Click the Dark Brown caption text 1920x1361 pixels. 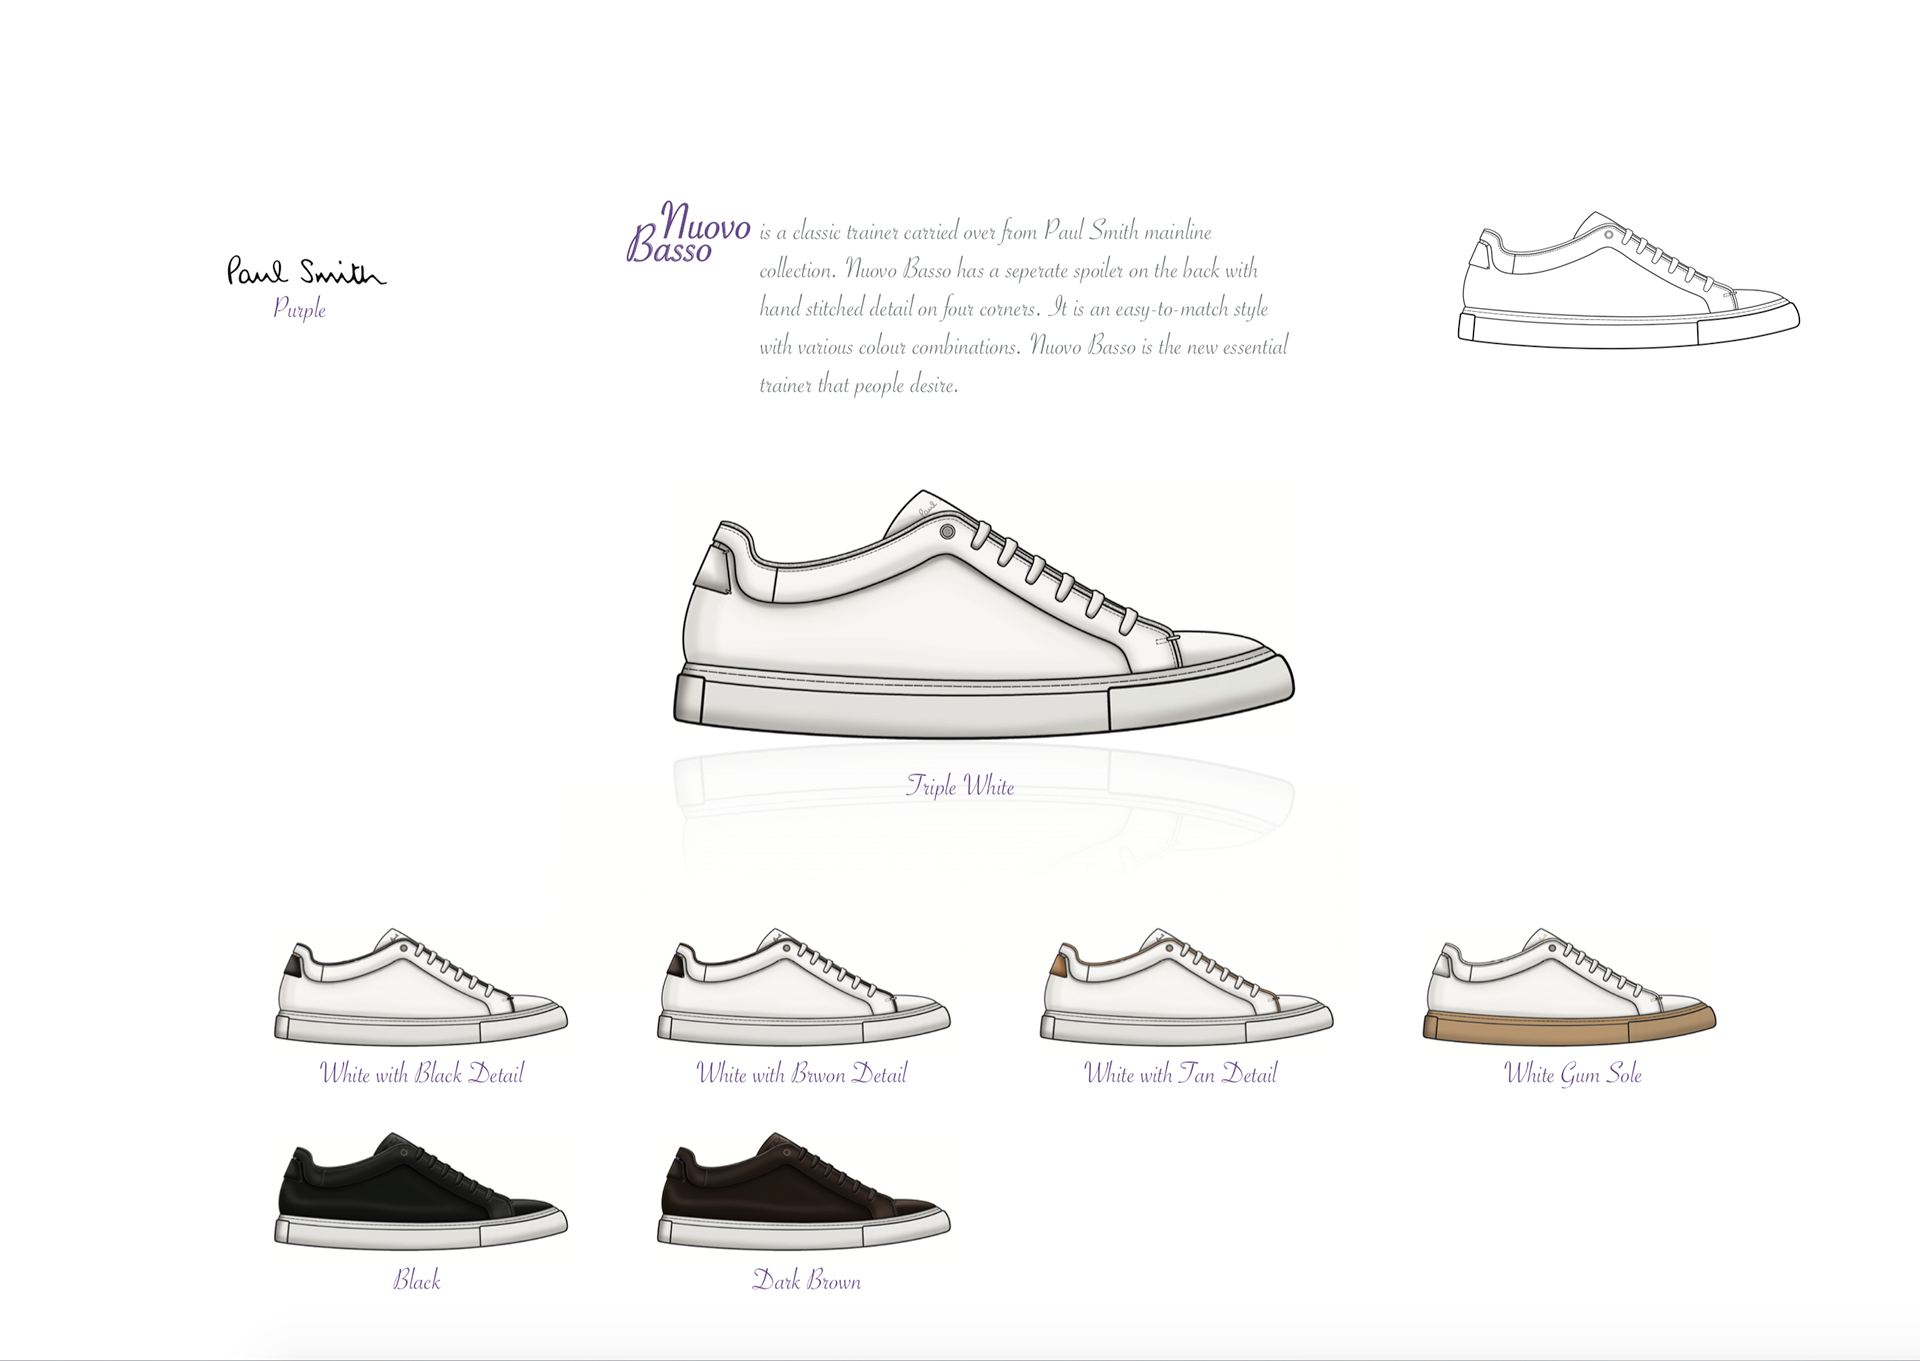click(x=806, y=1281)
